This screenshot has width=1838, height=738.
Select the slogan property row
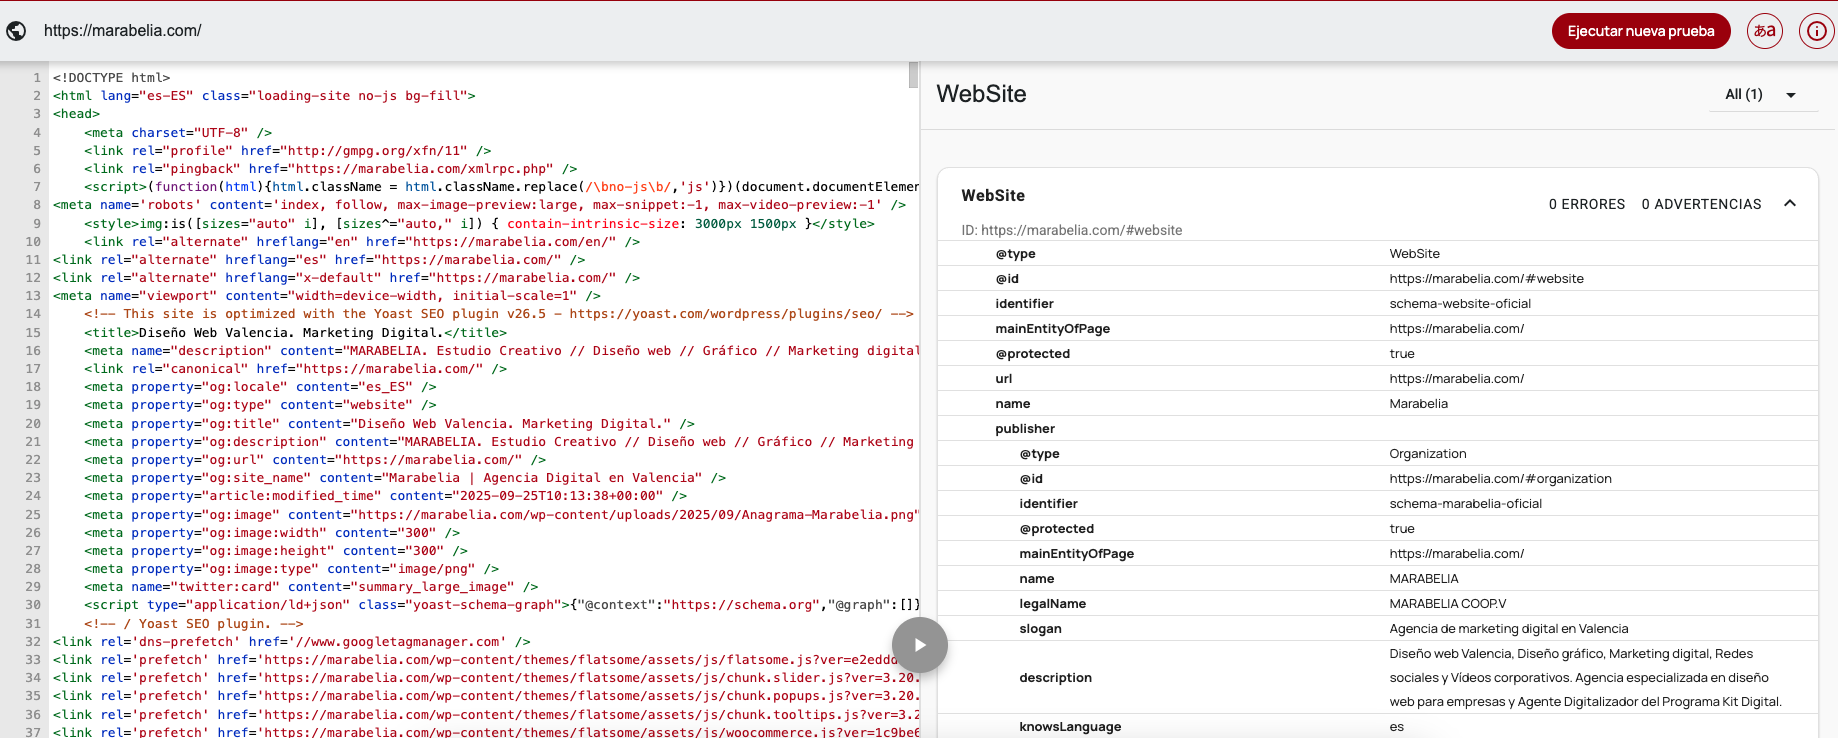(x=1040, y=629)
